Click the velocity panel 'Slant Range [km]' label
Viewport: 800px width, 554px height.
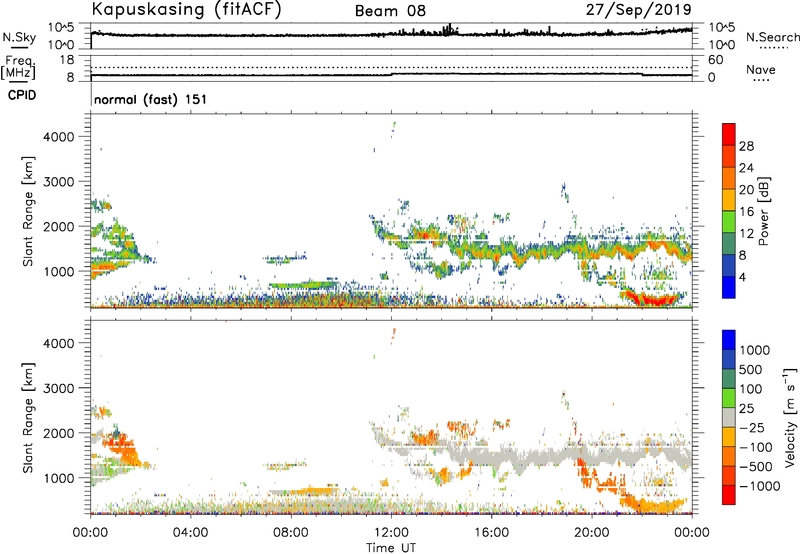(x=28, y=417)
